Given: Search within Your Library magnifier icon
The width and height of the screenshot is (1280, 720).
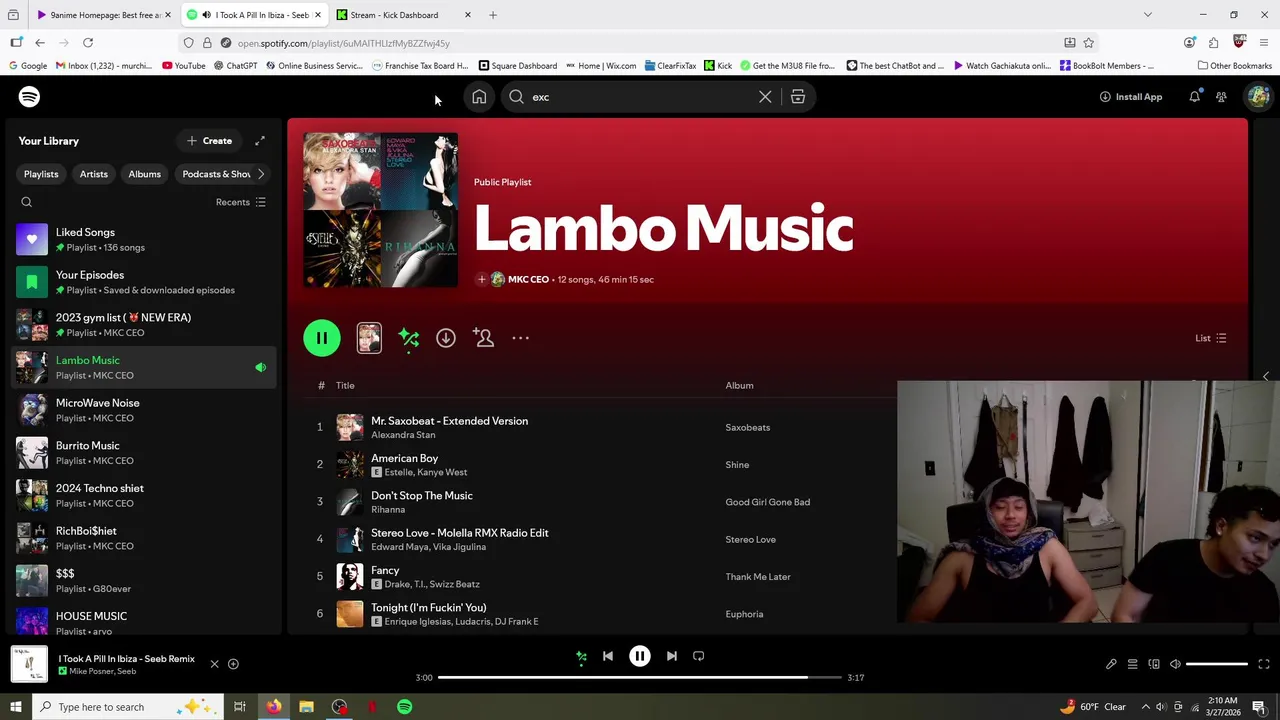Looking at the screenshot, I should pos(27,202).
